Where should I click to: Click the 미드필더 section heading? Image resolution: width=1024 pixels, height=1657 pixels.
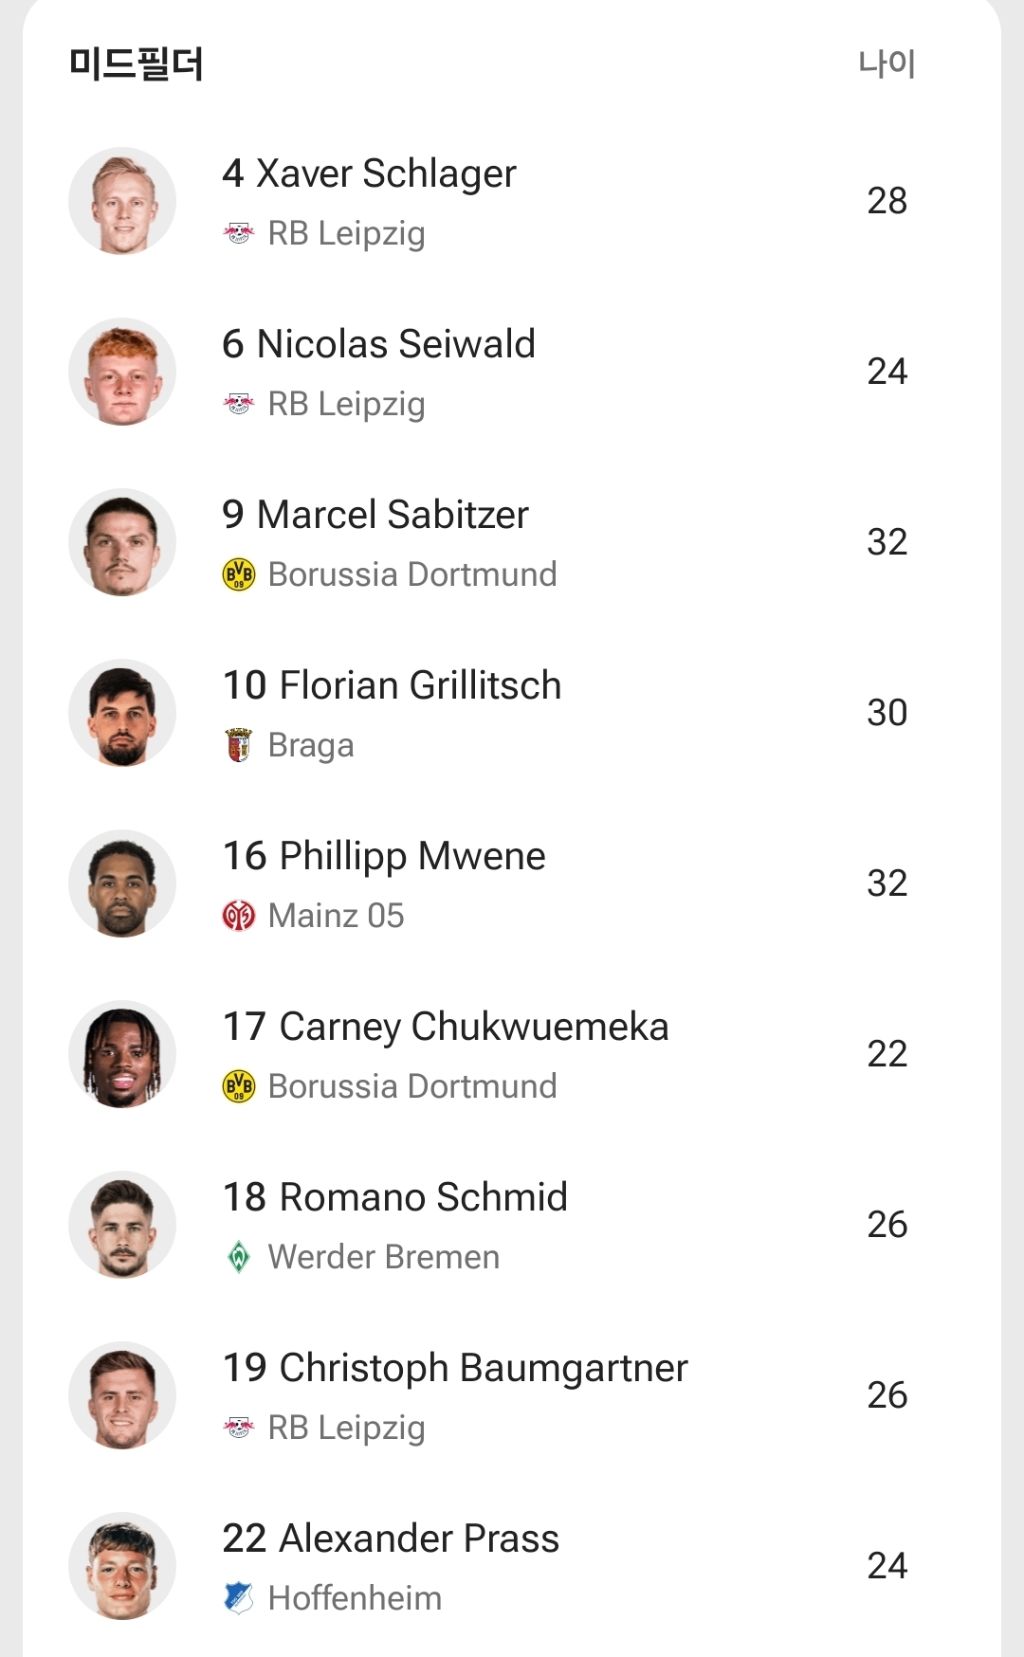[x=136, y=64]
